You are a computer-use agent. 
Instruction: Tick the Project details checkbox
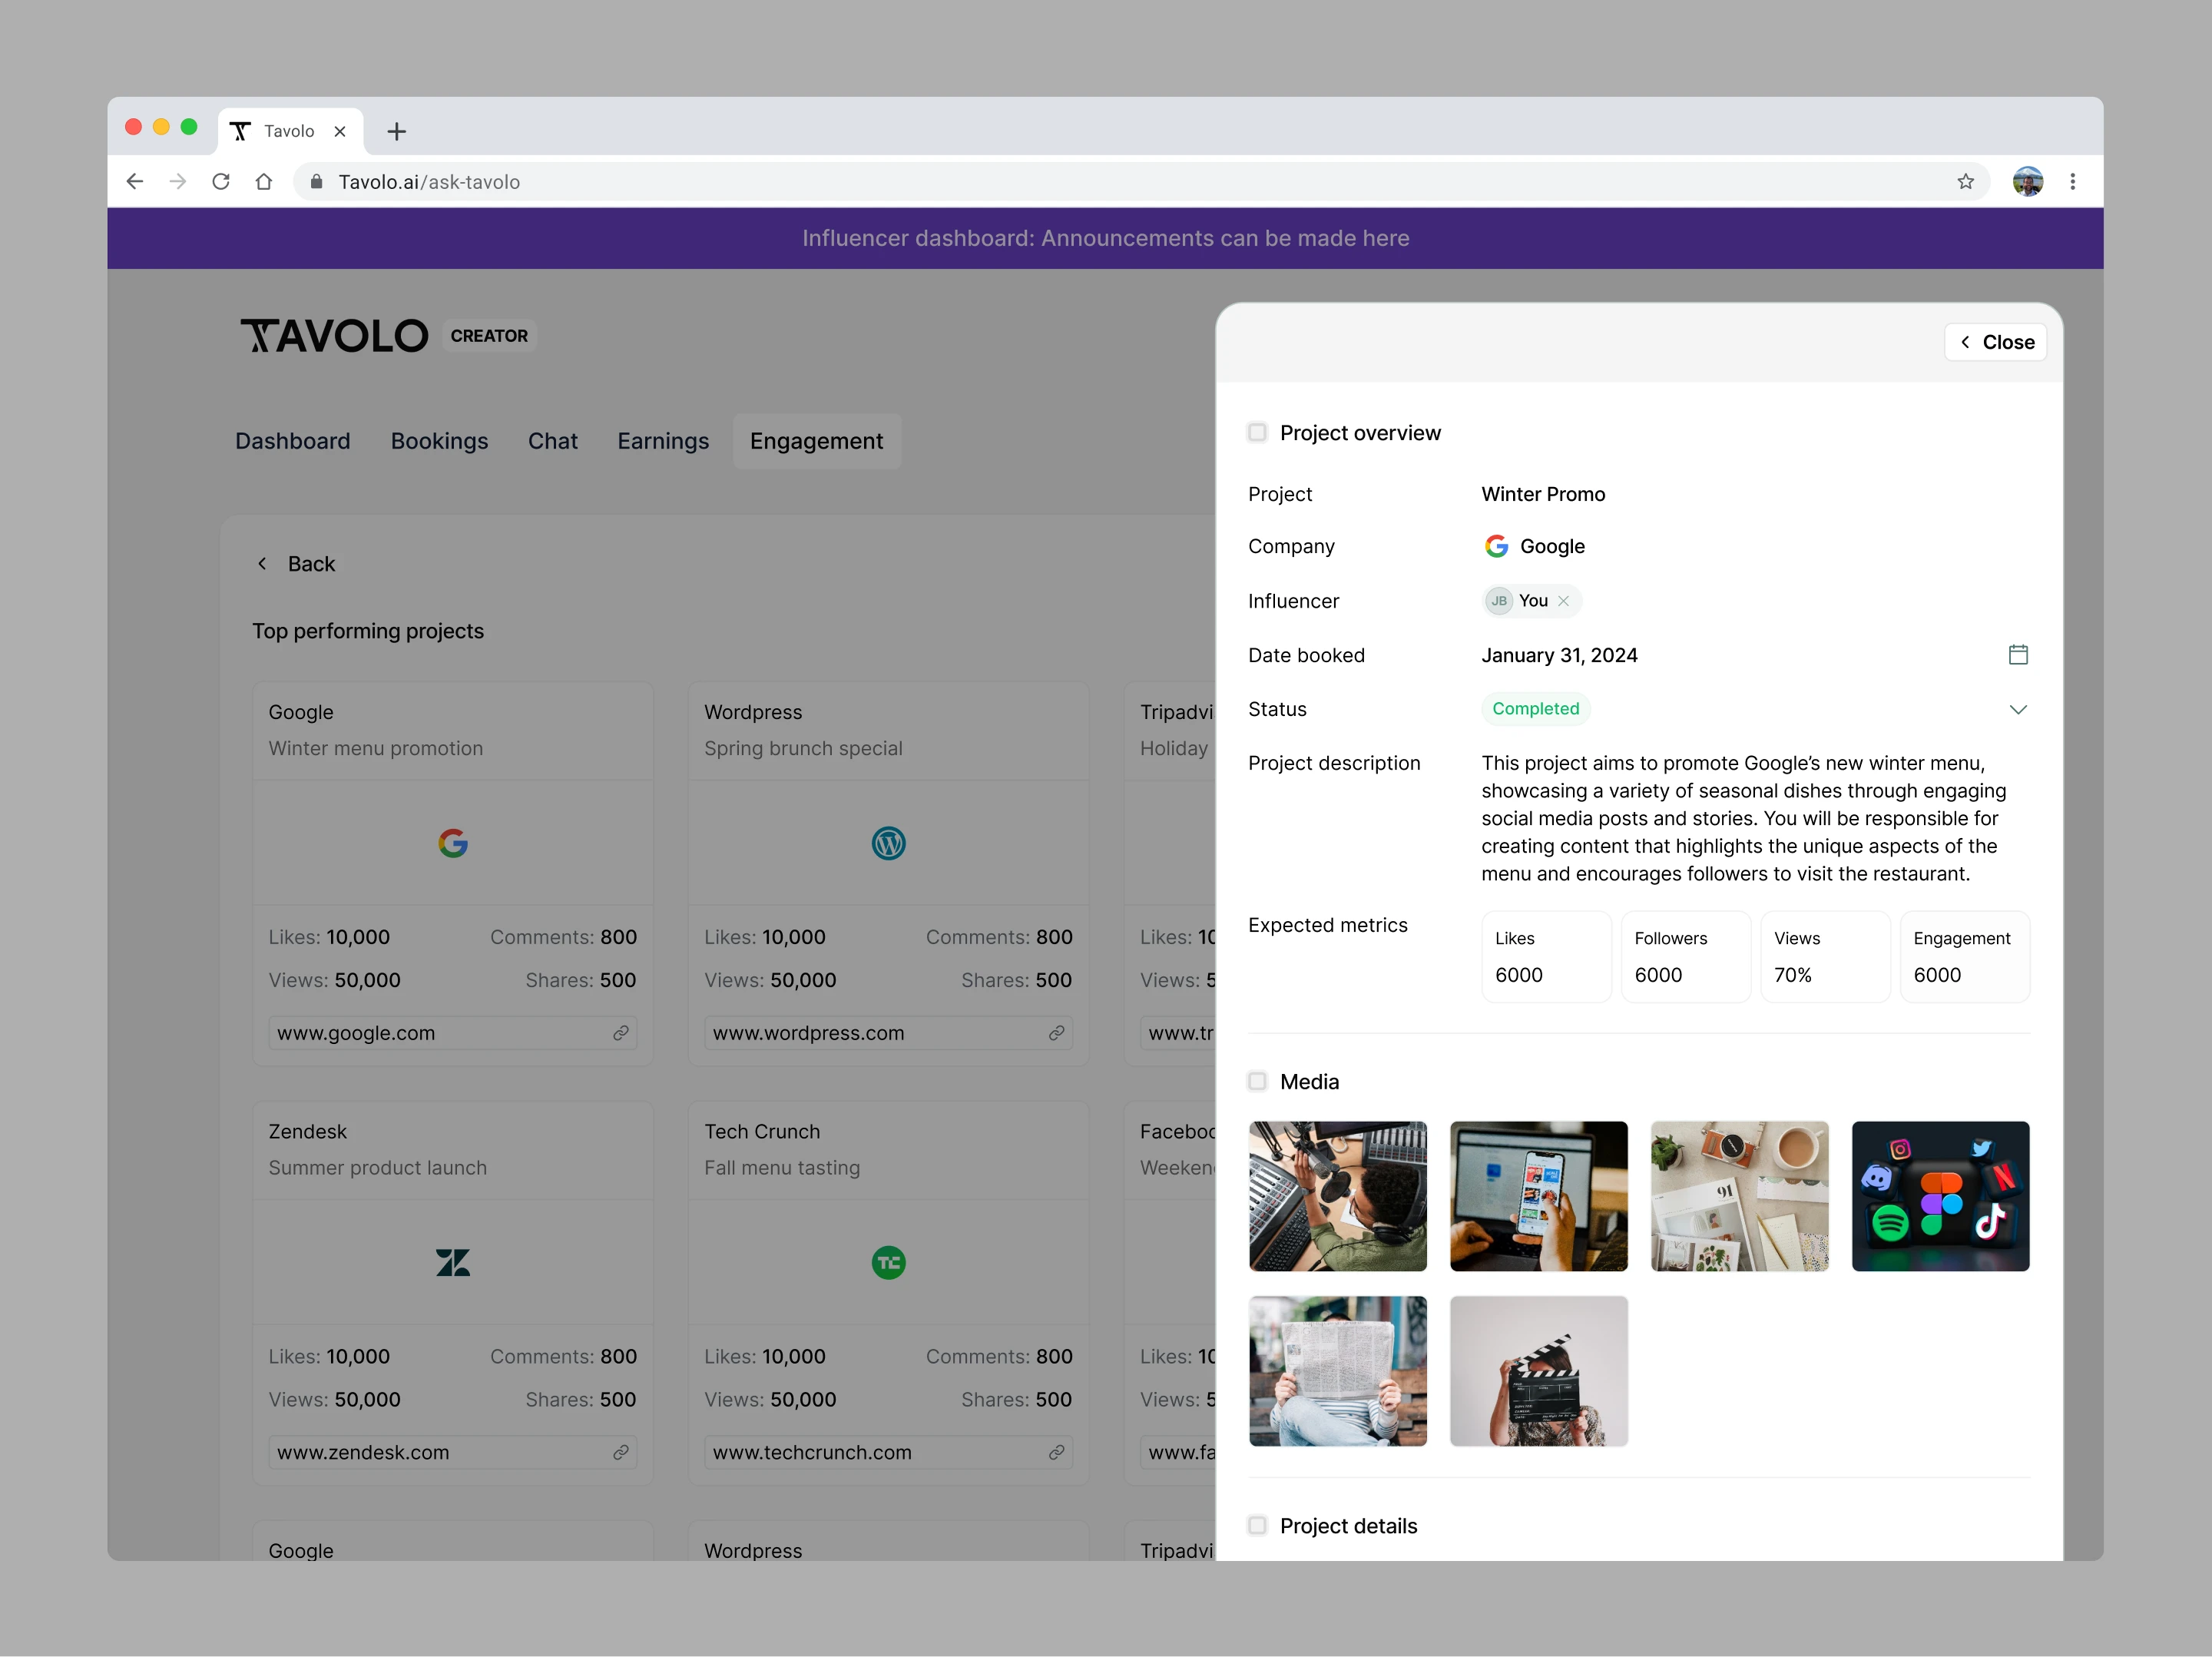click(1257, 1525)
